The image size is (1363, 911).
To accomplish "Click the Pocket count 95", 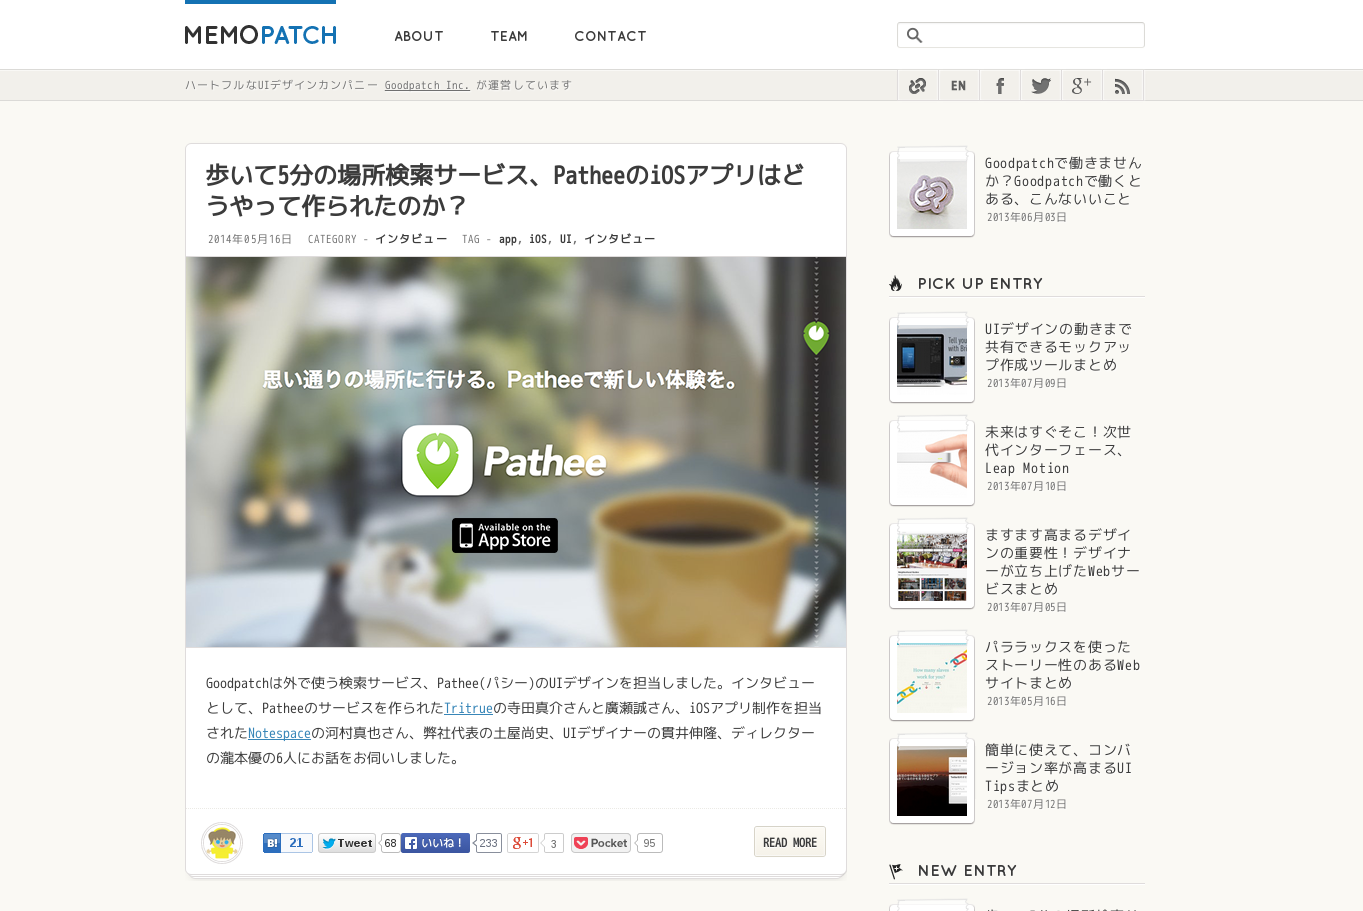I will pyautogui.click(x=650, y=843).
